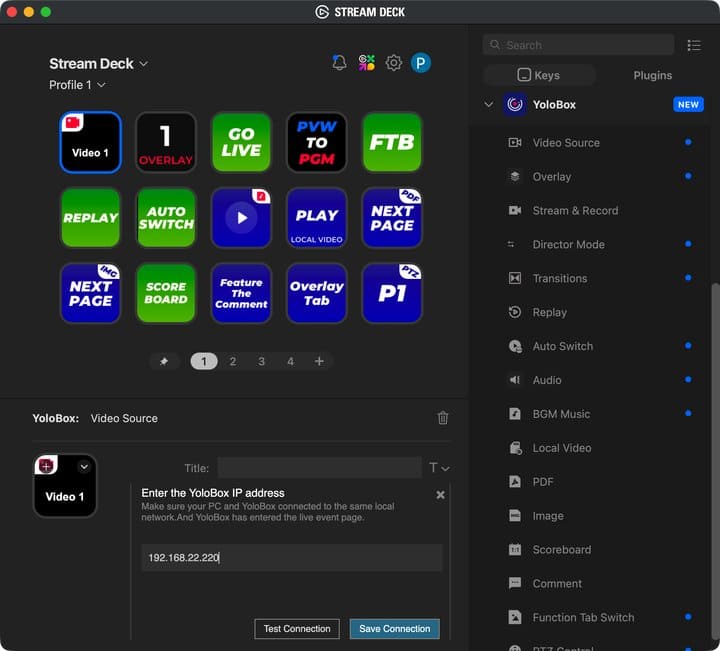Select the 1 OVERLAY key
Image resolution: width=720 pixels, height=651 pixels.
pos(166,142)
